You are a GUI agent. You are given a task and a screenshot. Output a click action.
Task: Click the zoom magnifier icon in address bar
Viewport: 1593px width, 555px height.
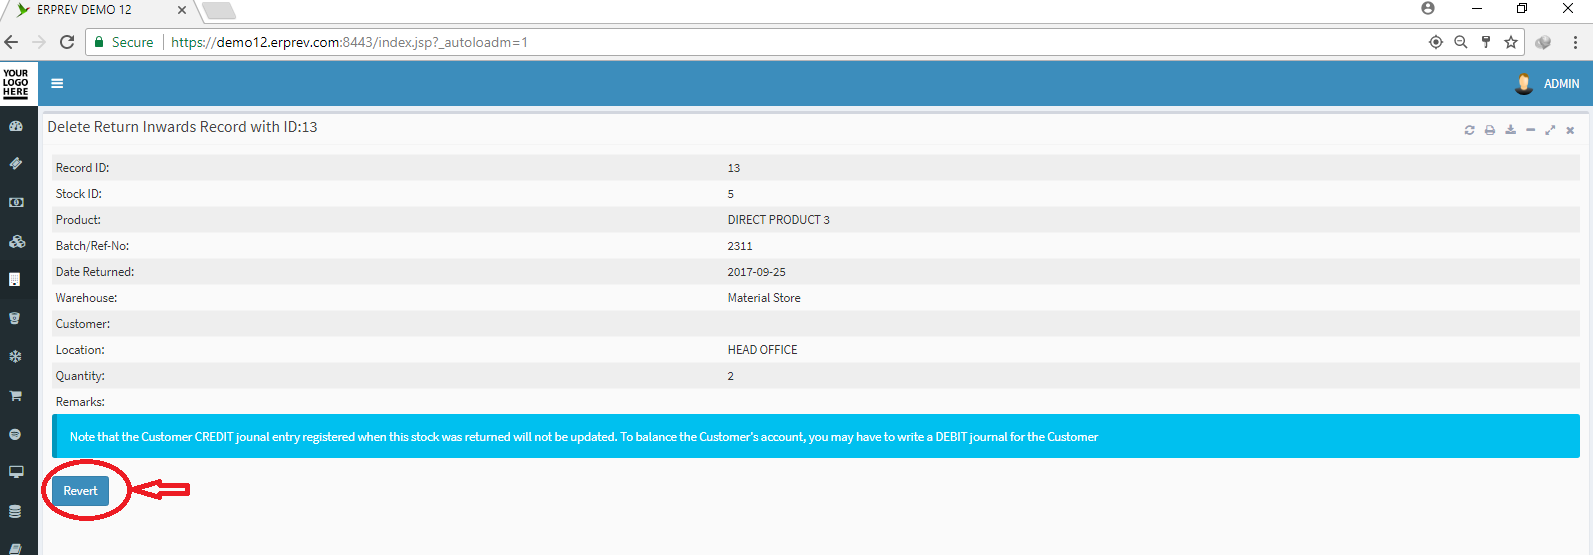click(x=1461, y=42)
